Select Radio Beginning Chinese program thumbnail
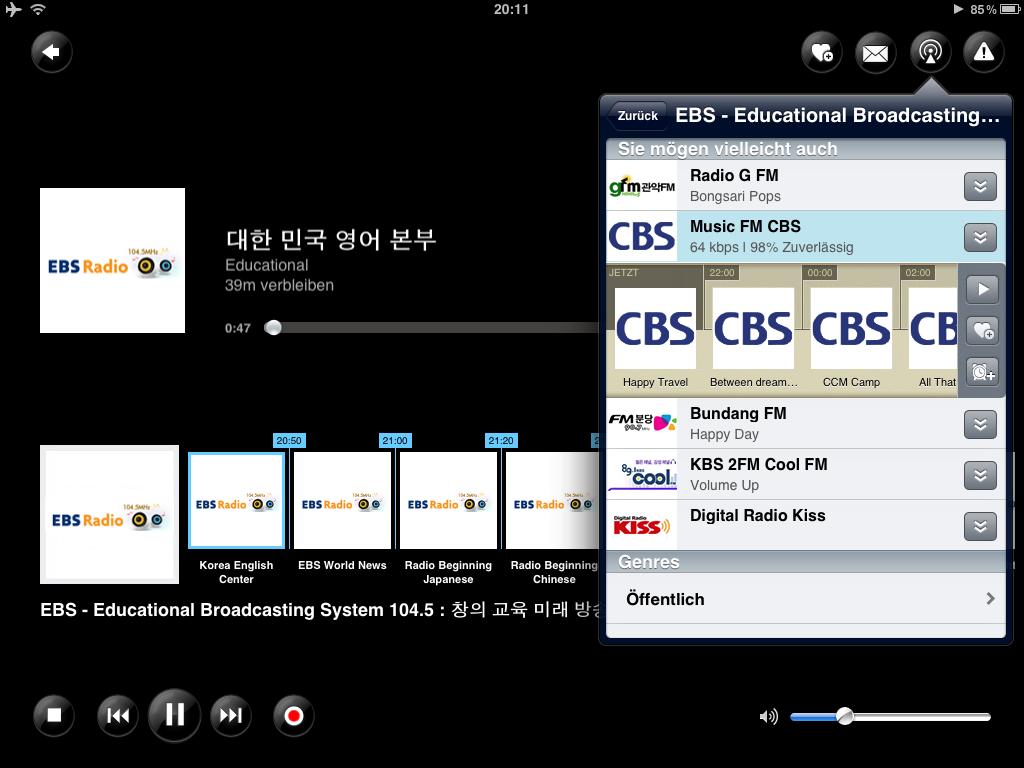The height and width of the screenshot is (768, 1024). (x=552, y=501)
